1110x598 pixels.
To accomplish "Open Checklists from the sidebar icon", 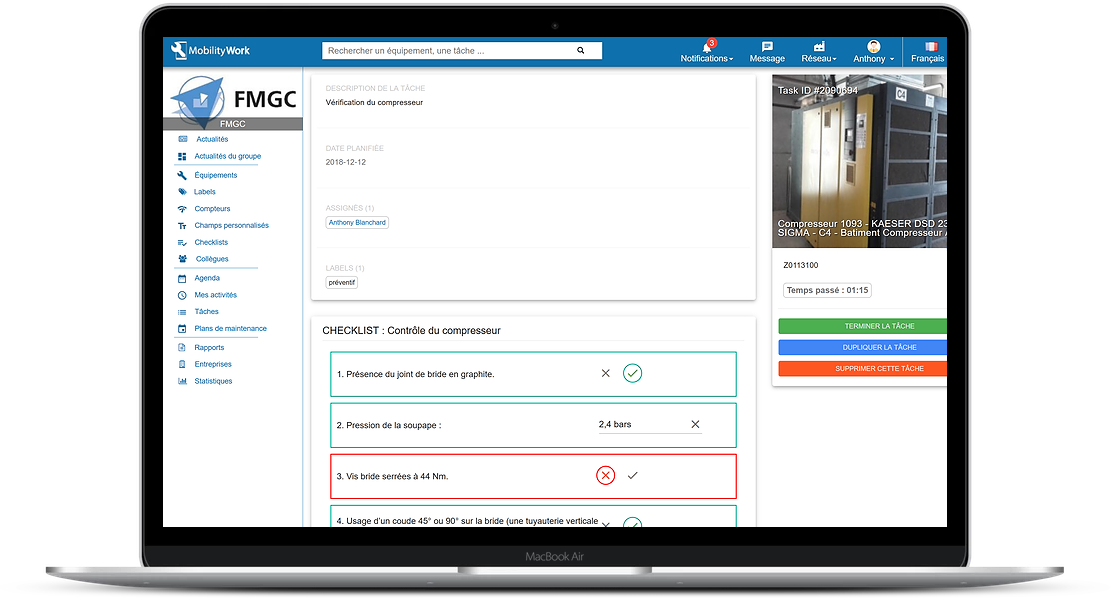I will (182, 241).
